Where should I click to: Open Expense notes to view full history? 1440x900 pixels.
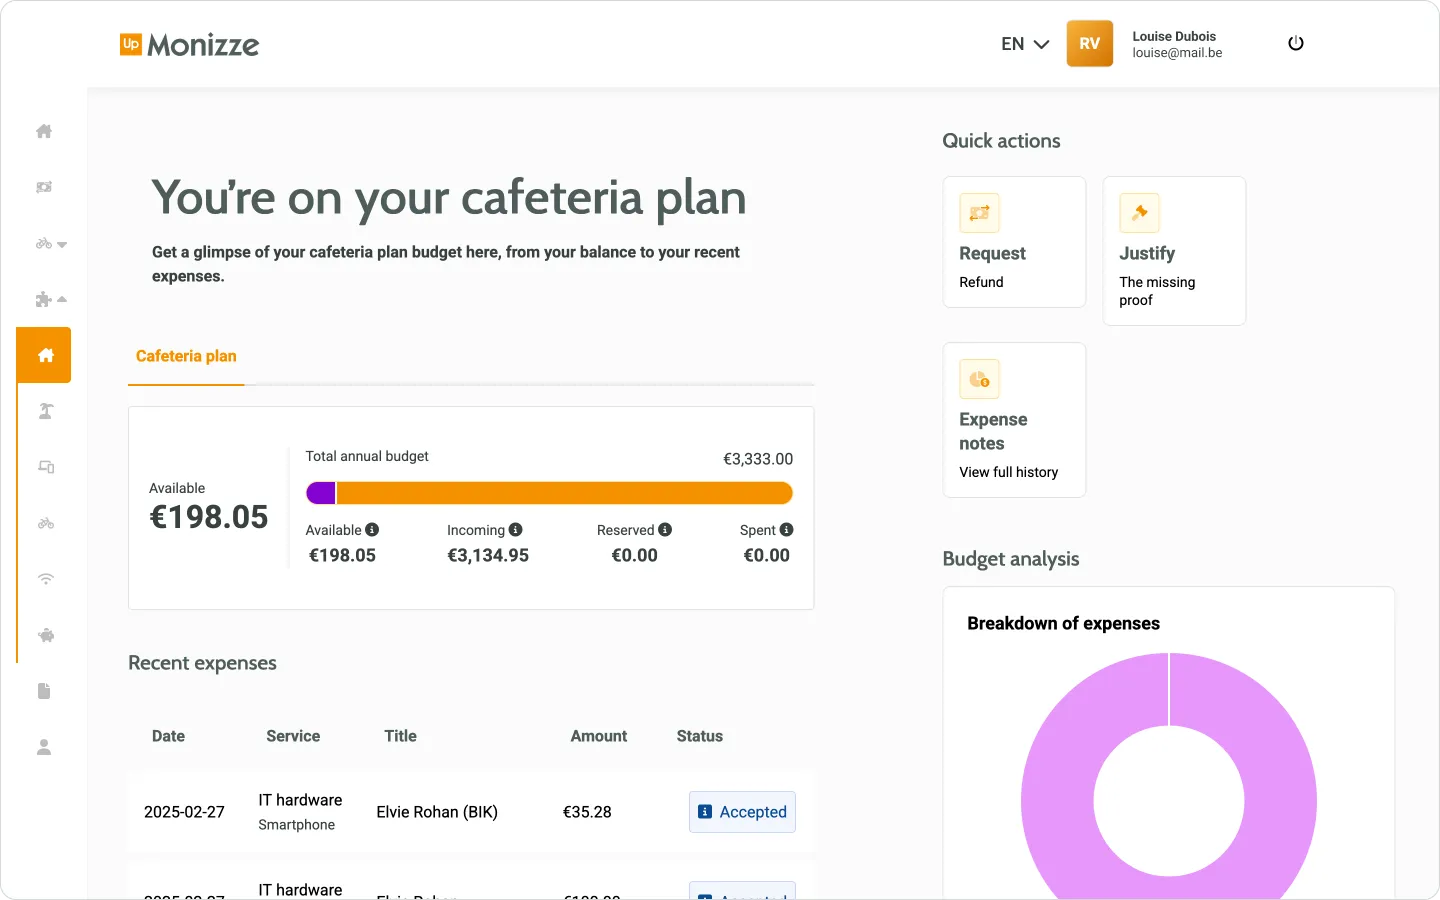pyautogui.click(x=1013, y=420)
